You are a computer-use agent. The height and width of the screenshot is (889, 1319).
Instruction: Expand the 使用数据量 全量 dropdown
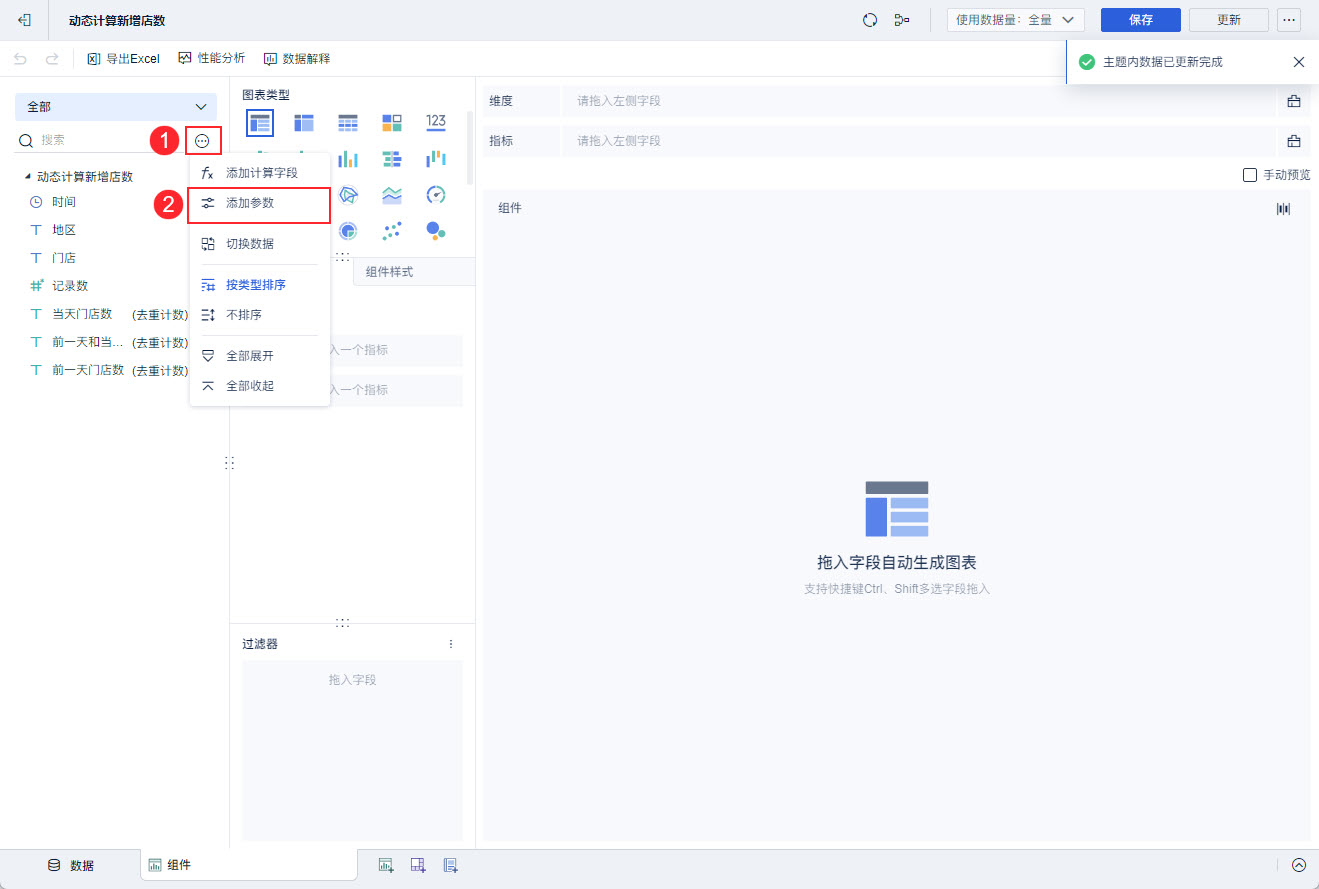1016,20
